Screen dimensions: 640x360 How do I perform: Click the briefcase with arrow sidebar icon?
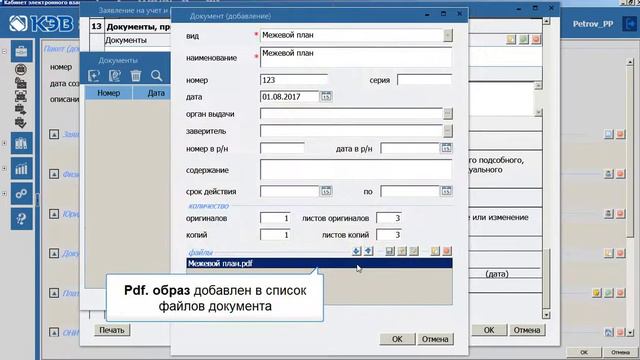pyautogui.click(x=21, y=109)
